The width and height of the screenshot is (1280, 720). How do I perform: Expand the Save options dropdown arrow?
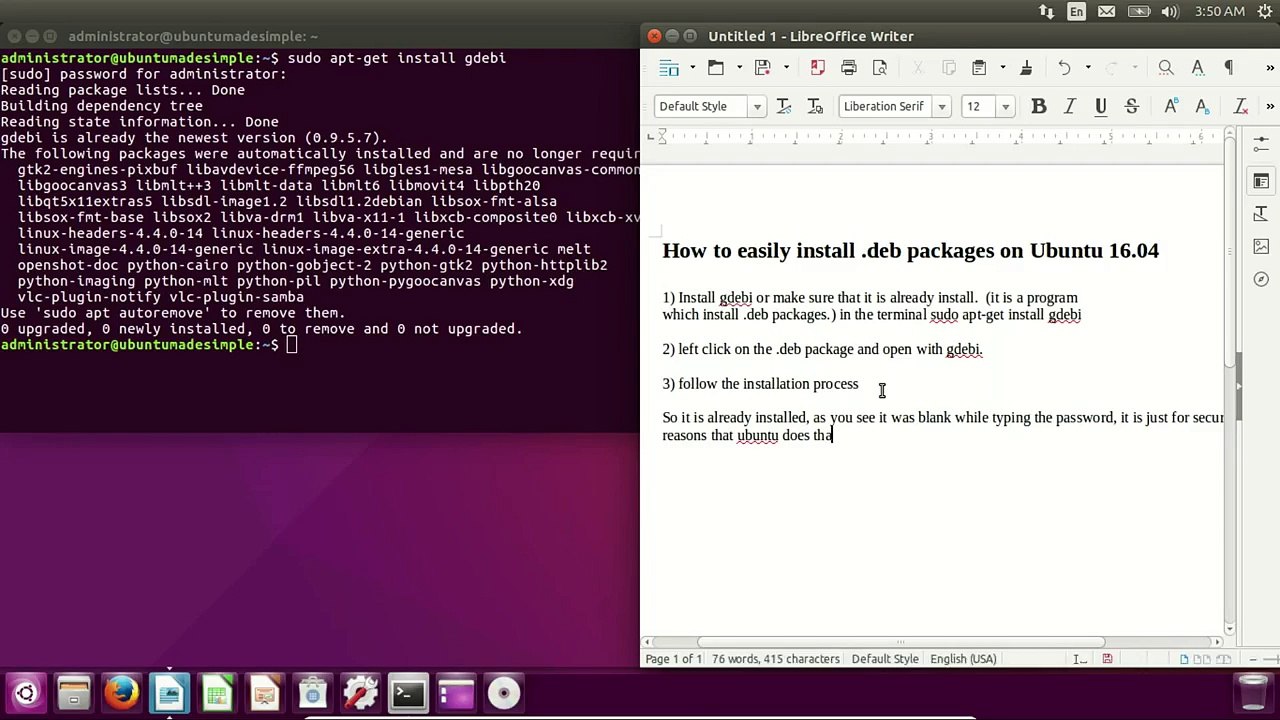click(786, 68)
